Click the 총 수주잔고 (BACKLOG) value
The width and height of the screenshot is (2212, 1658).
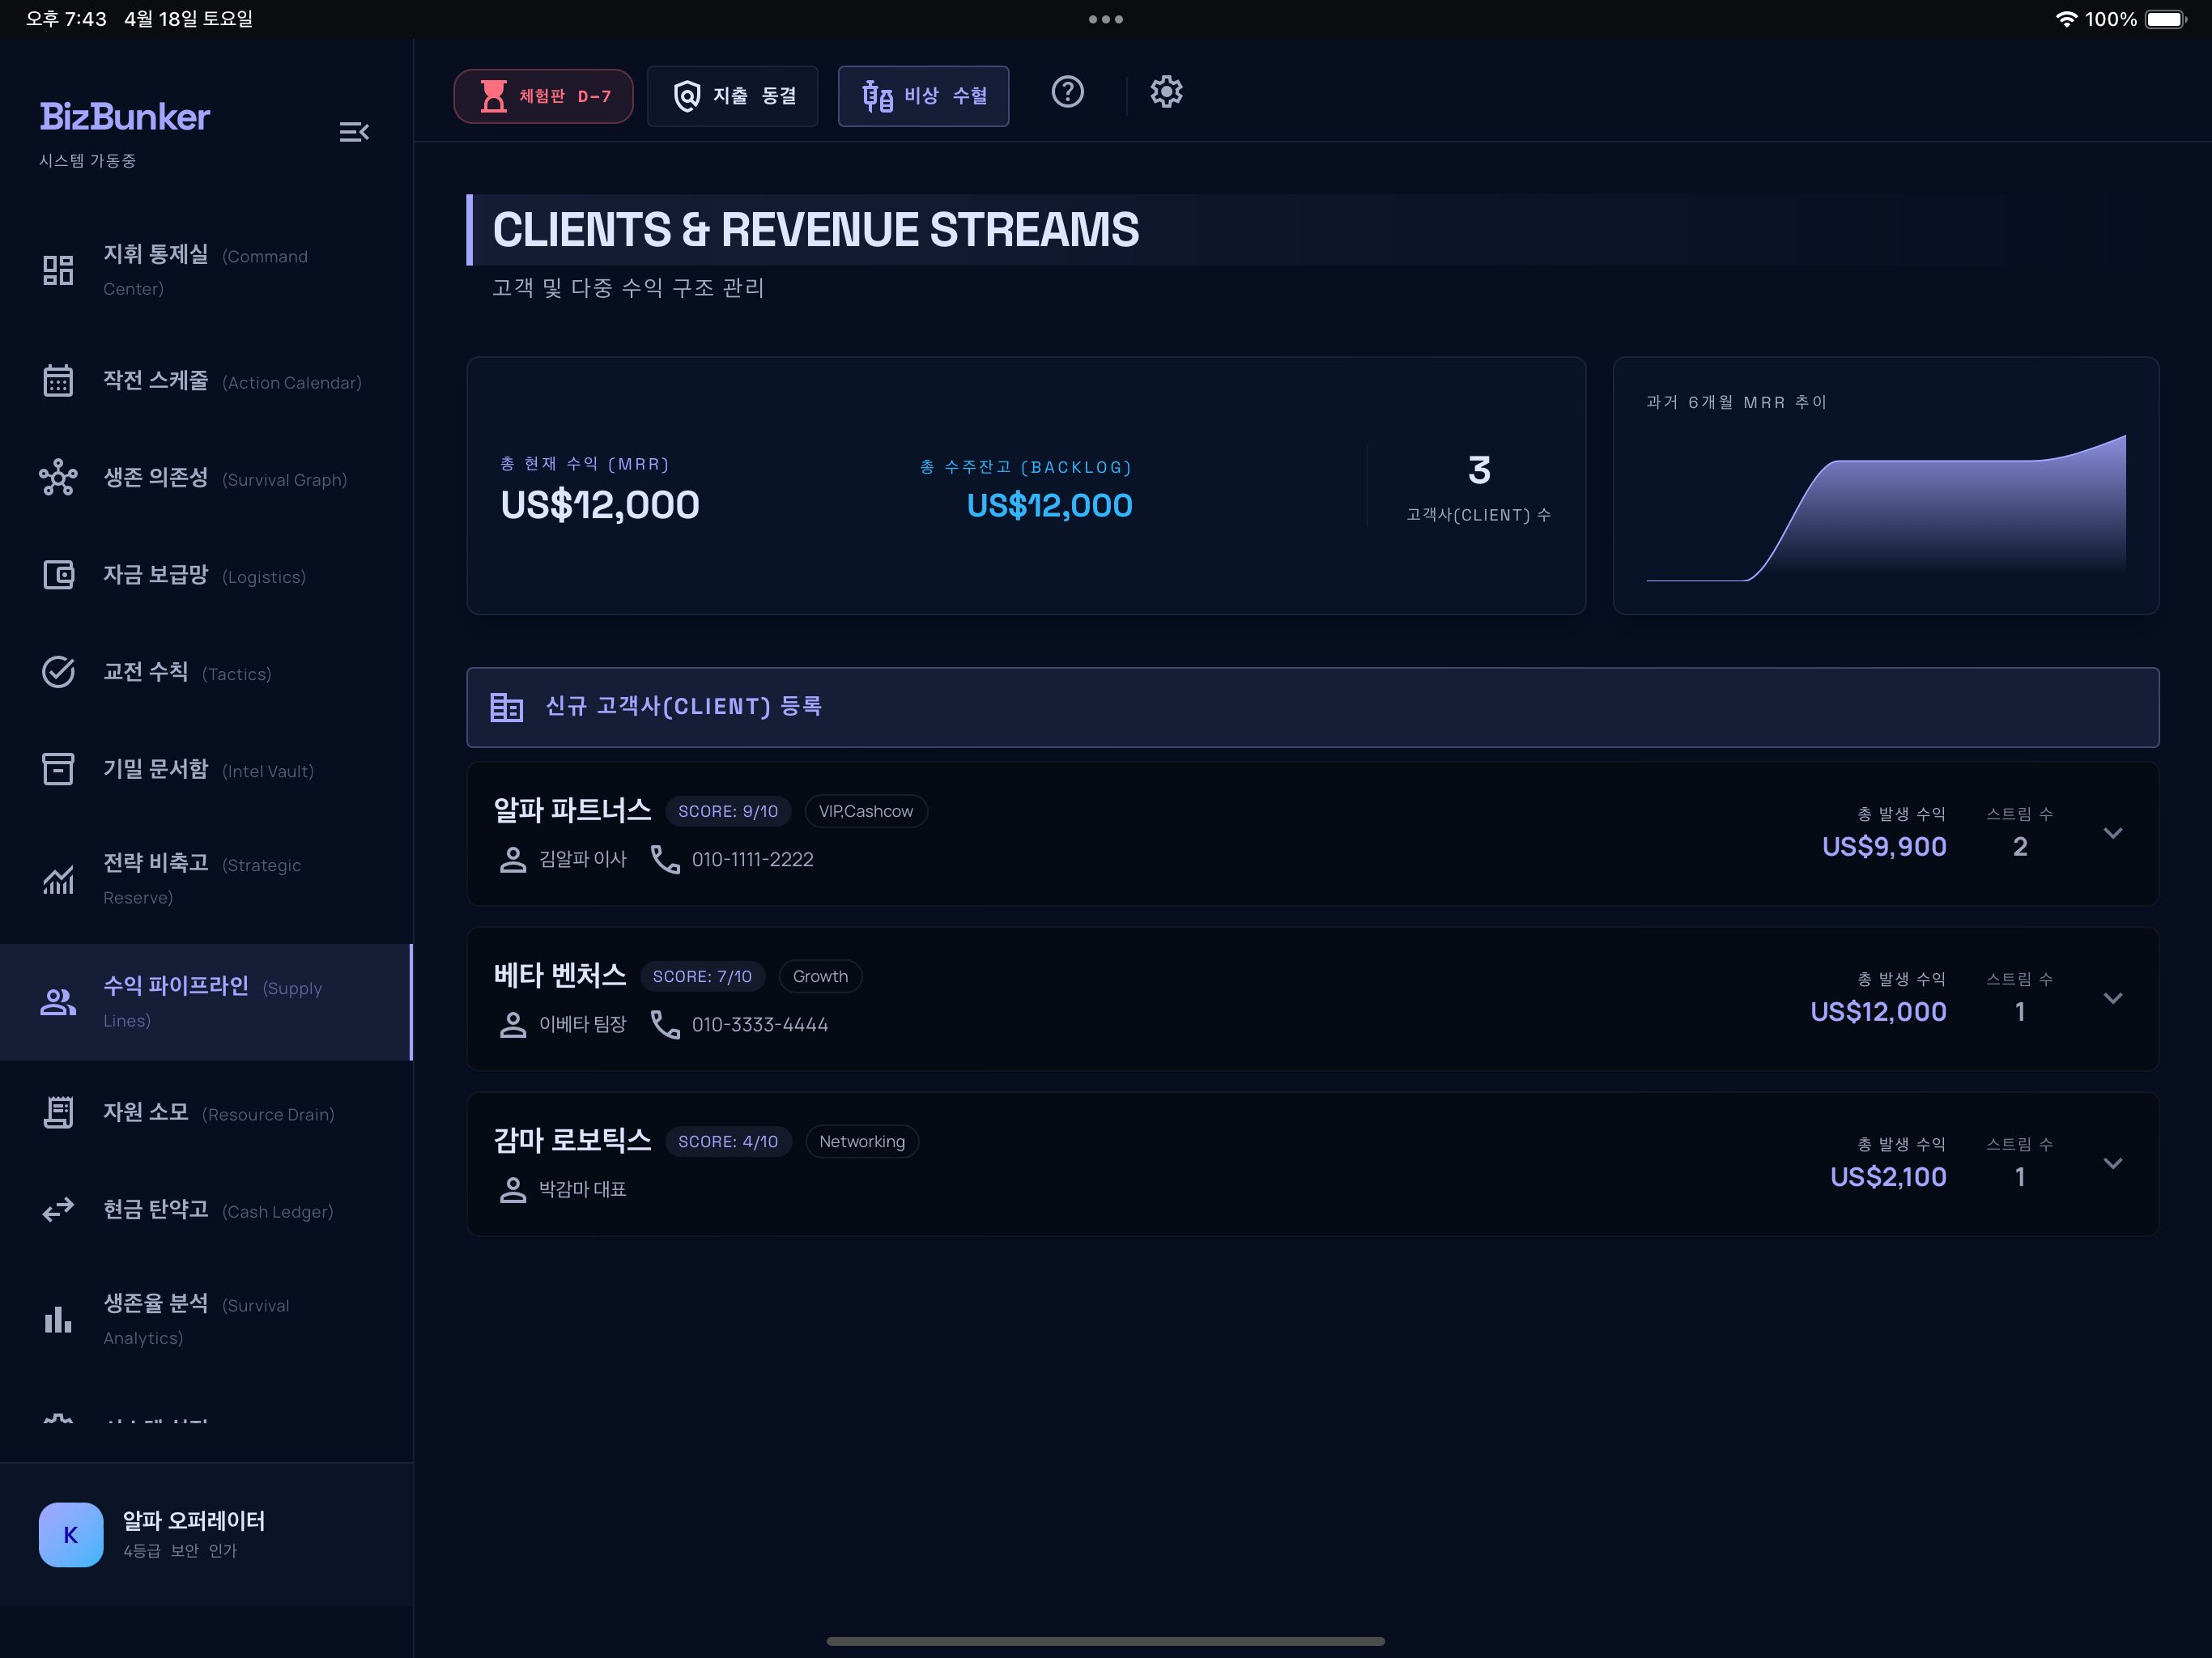pos(1049,505)
